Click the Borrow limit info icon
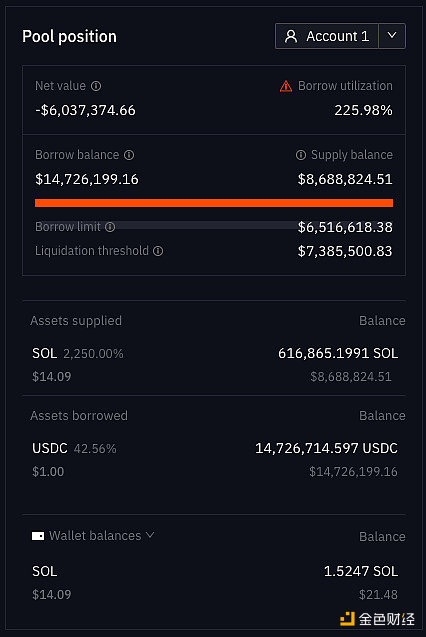Viewport: 426px width, 637px height. coord(110,227)
